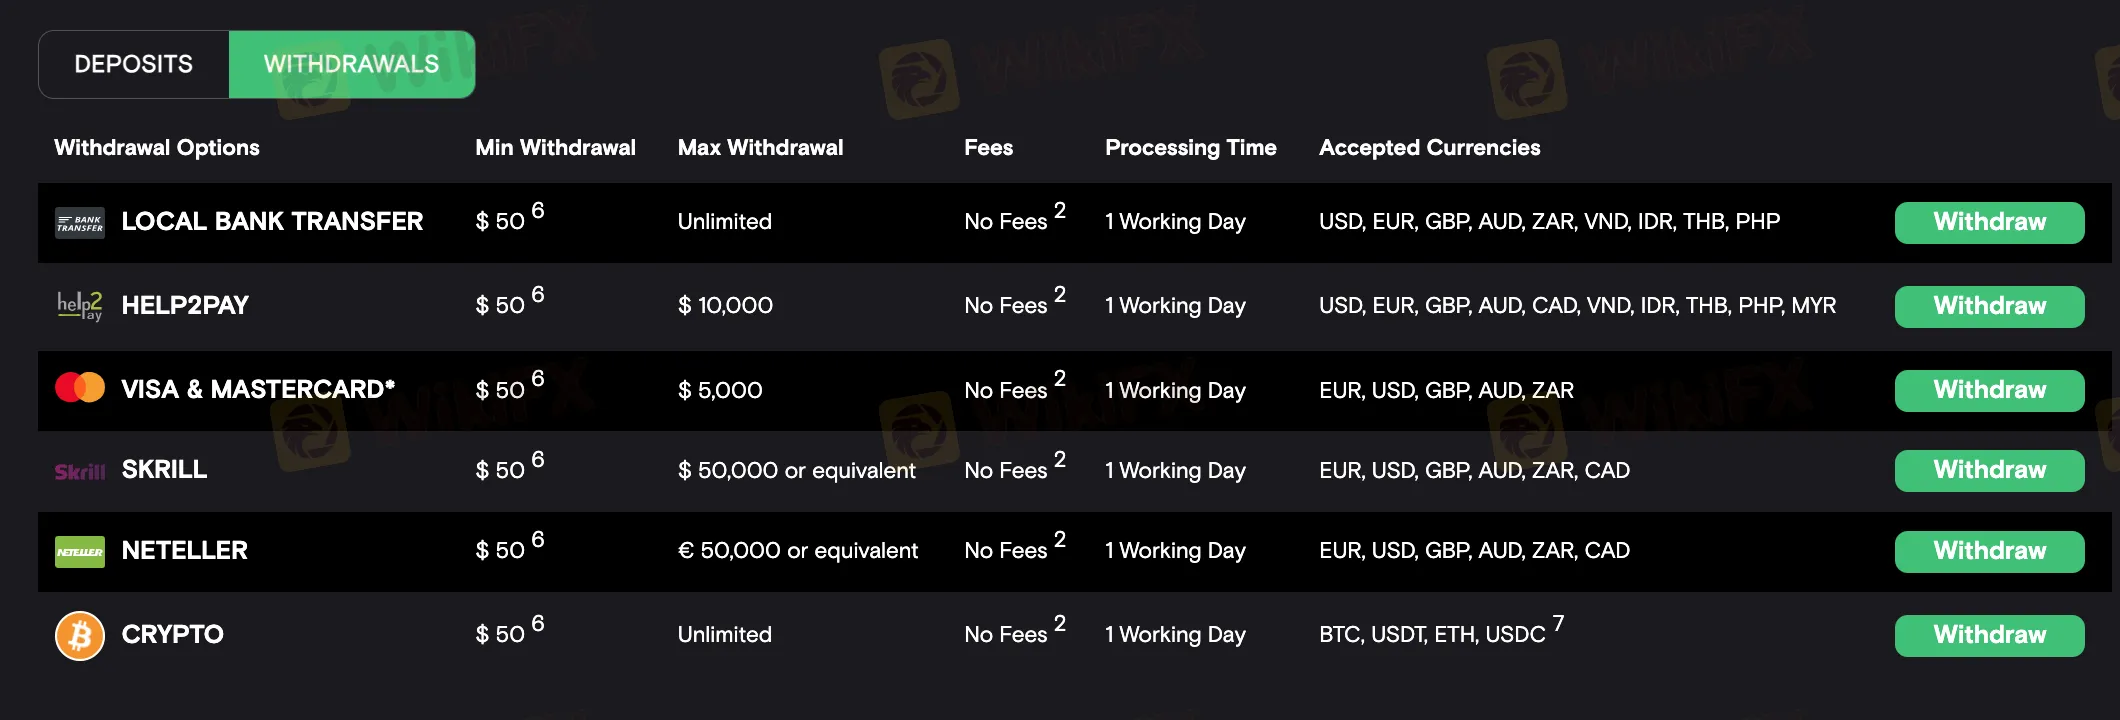Screen dimensions: 2120x720
Task: Click the CRYPTO option label
Action: 172,634
